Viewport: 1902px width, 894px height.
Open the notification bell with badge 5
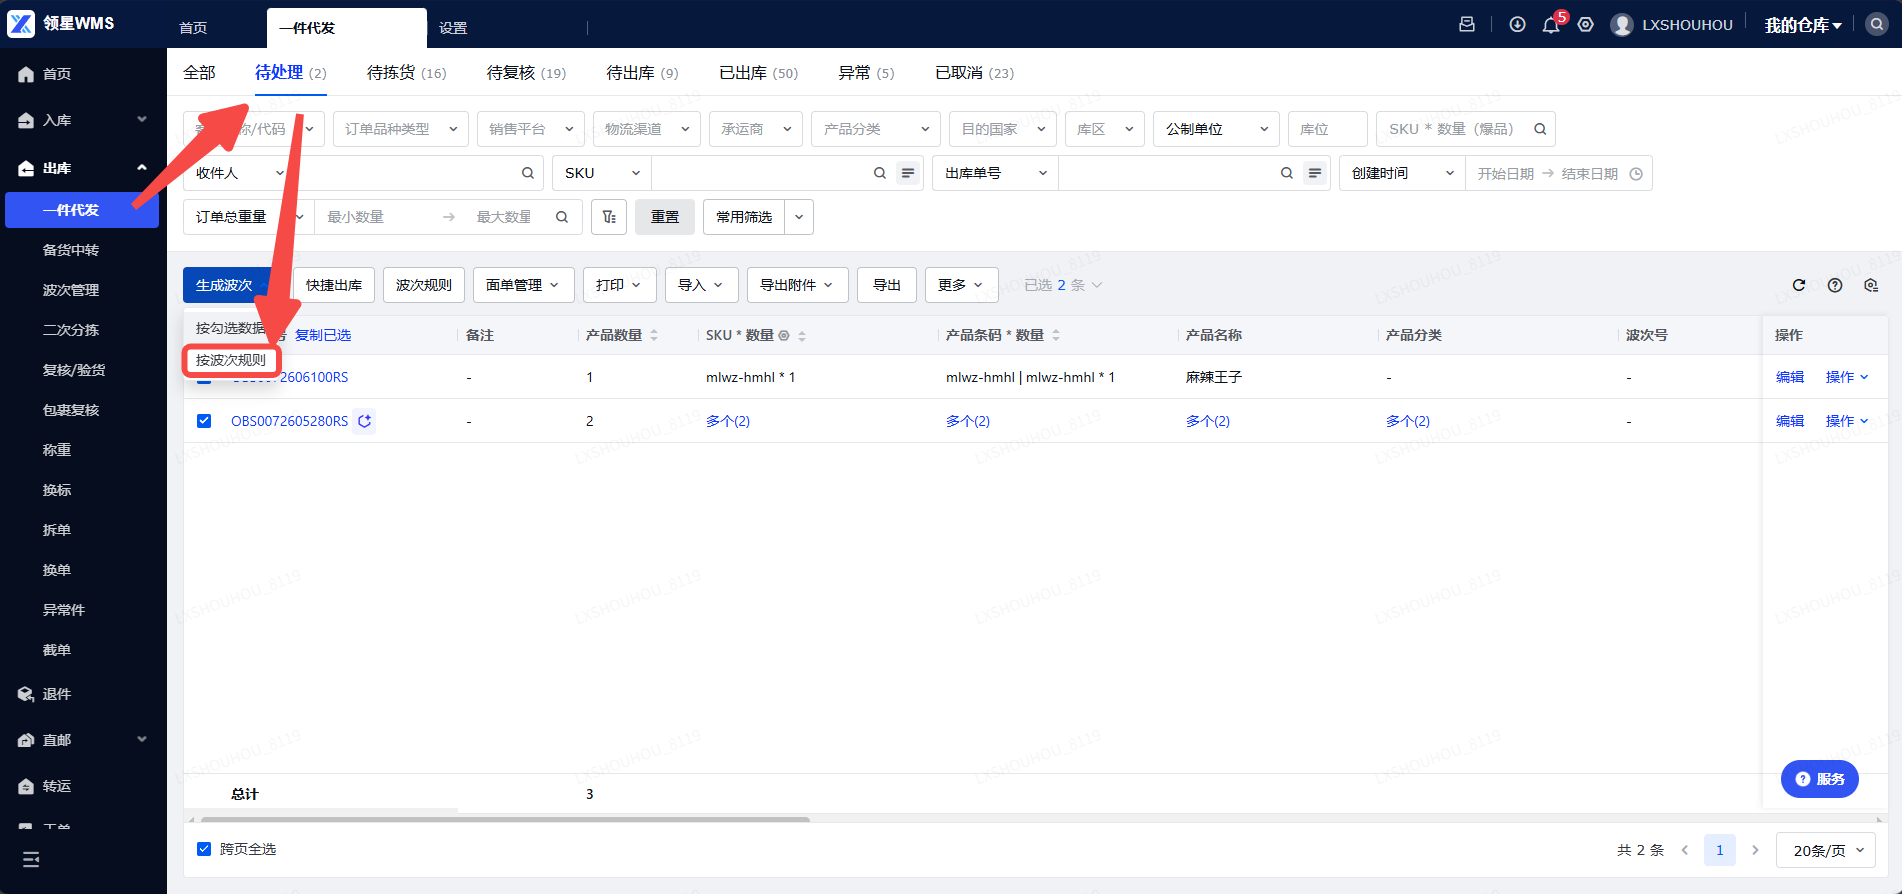[x=1551, y=25]
